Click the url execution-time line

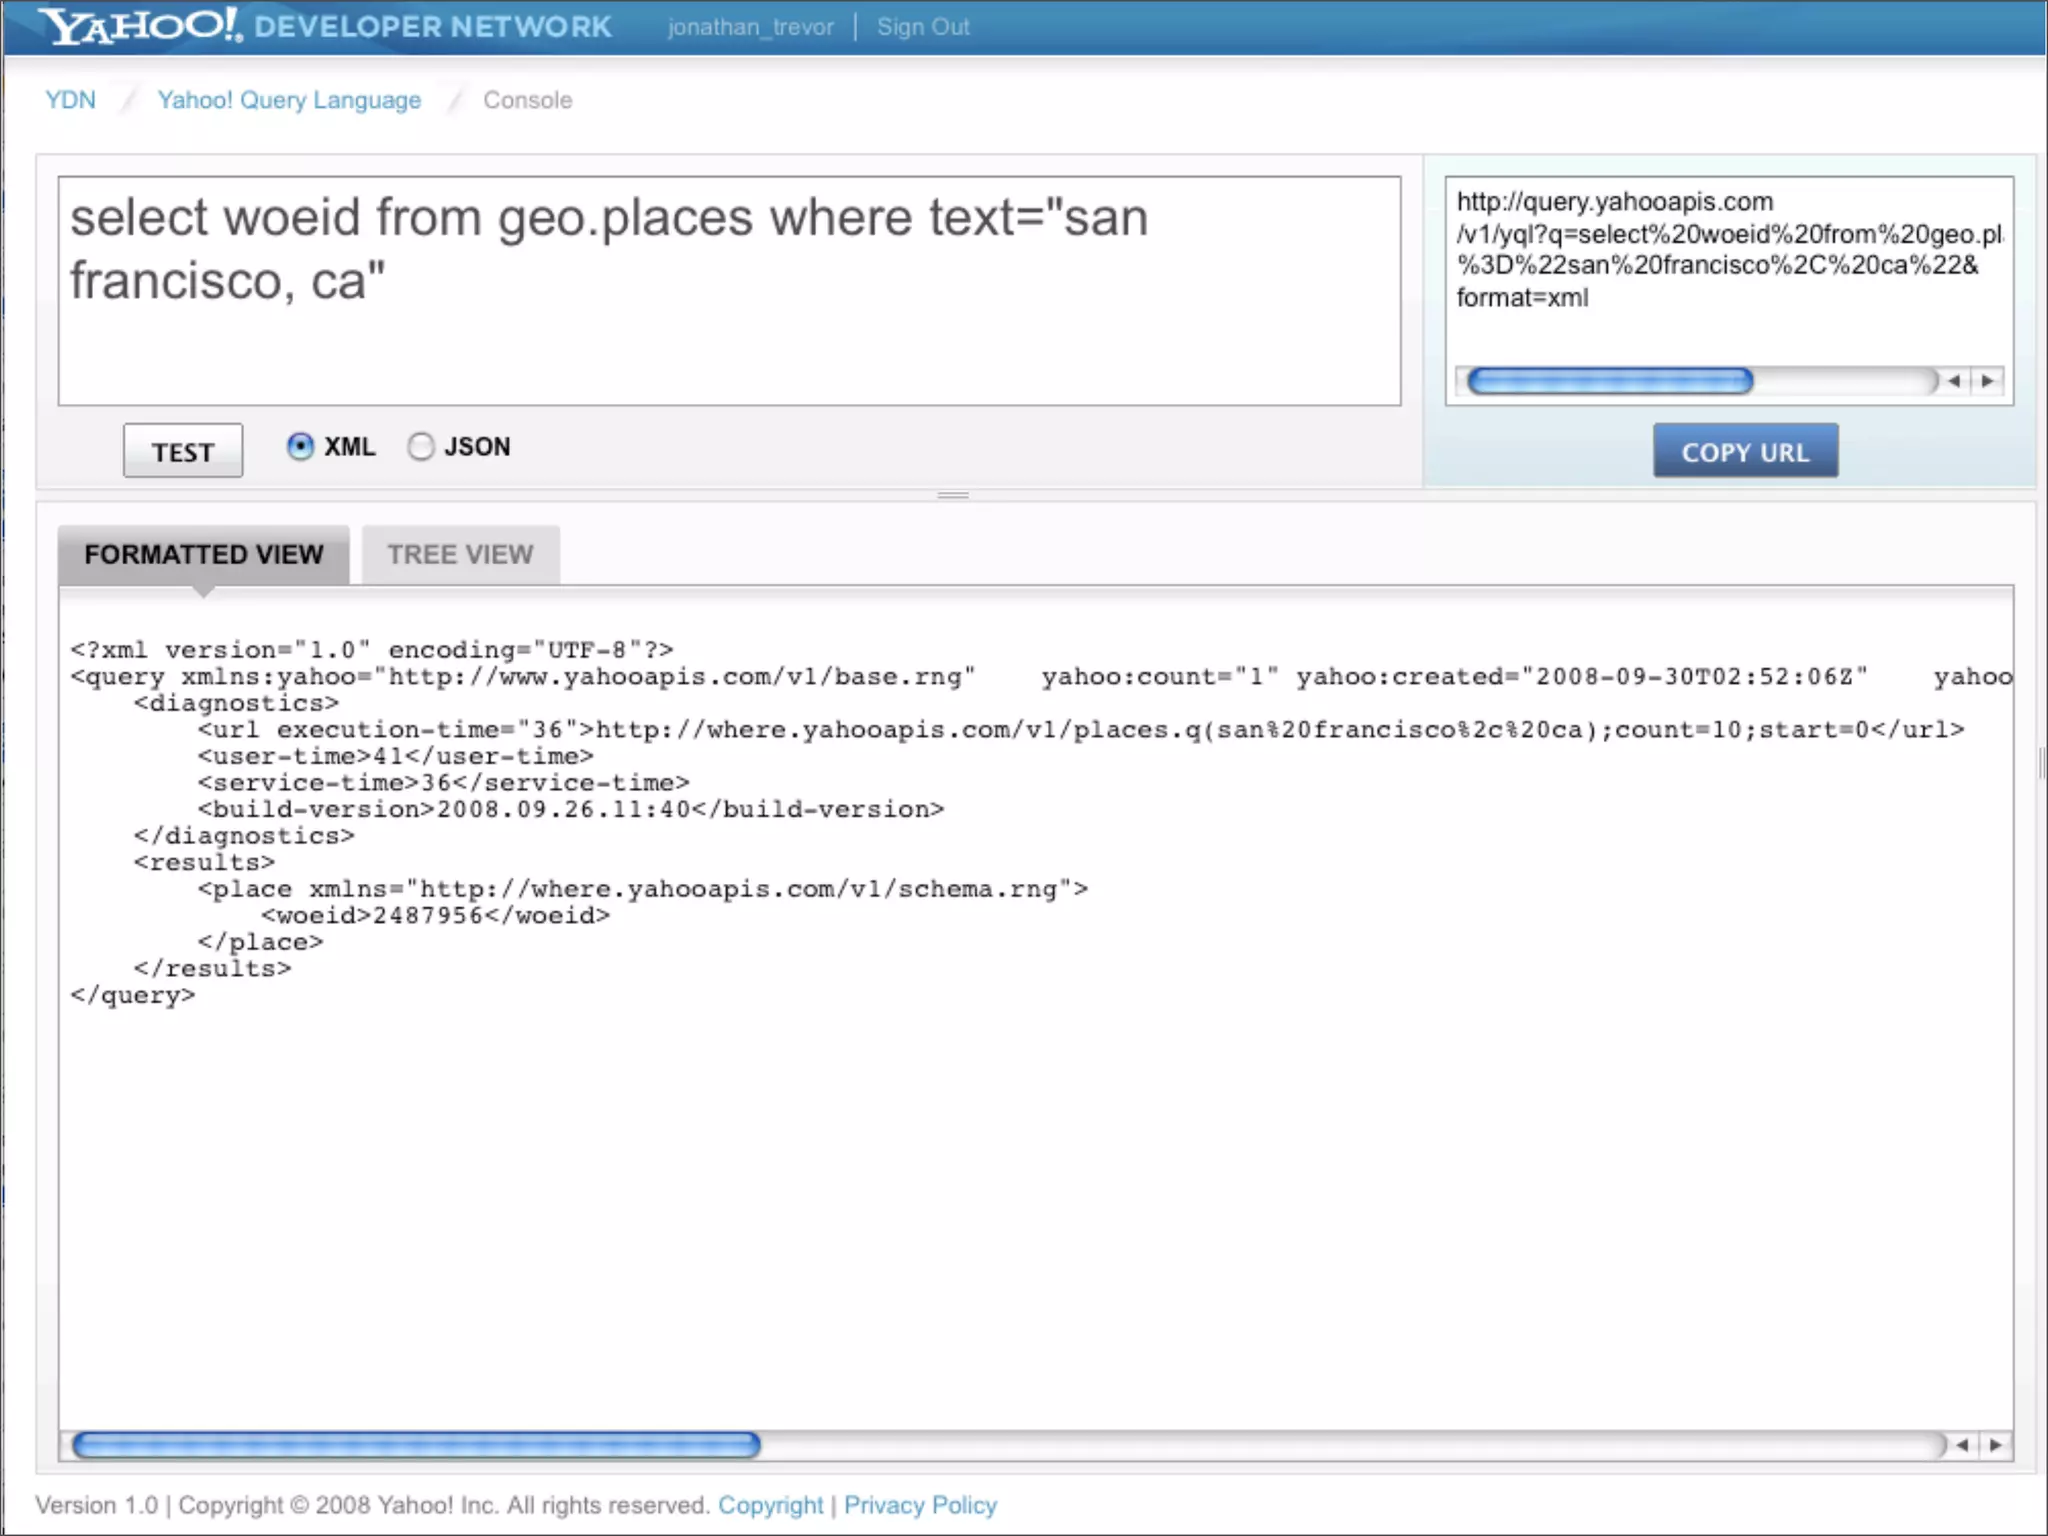point(1081,730)
